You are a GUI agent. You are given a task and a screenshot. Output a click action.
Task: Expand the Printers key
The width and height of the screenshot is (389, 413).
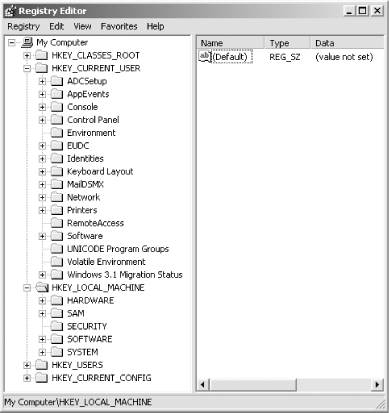pos(42,210)
